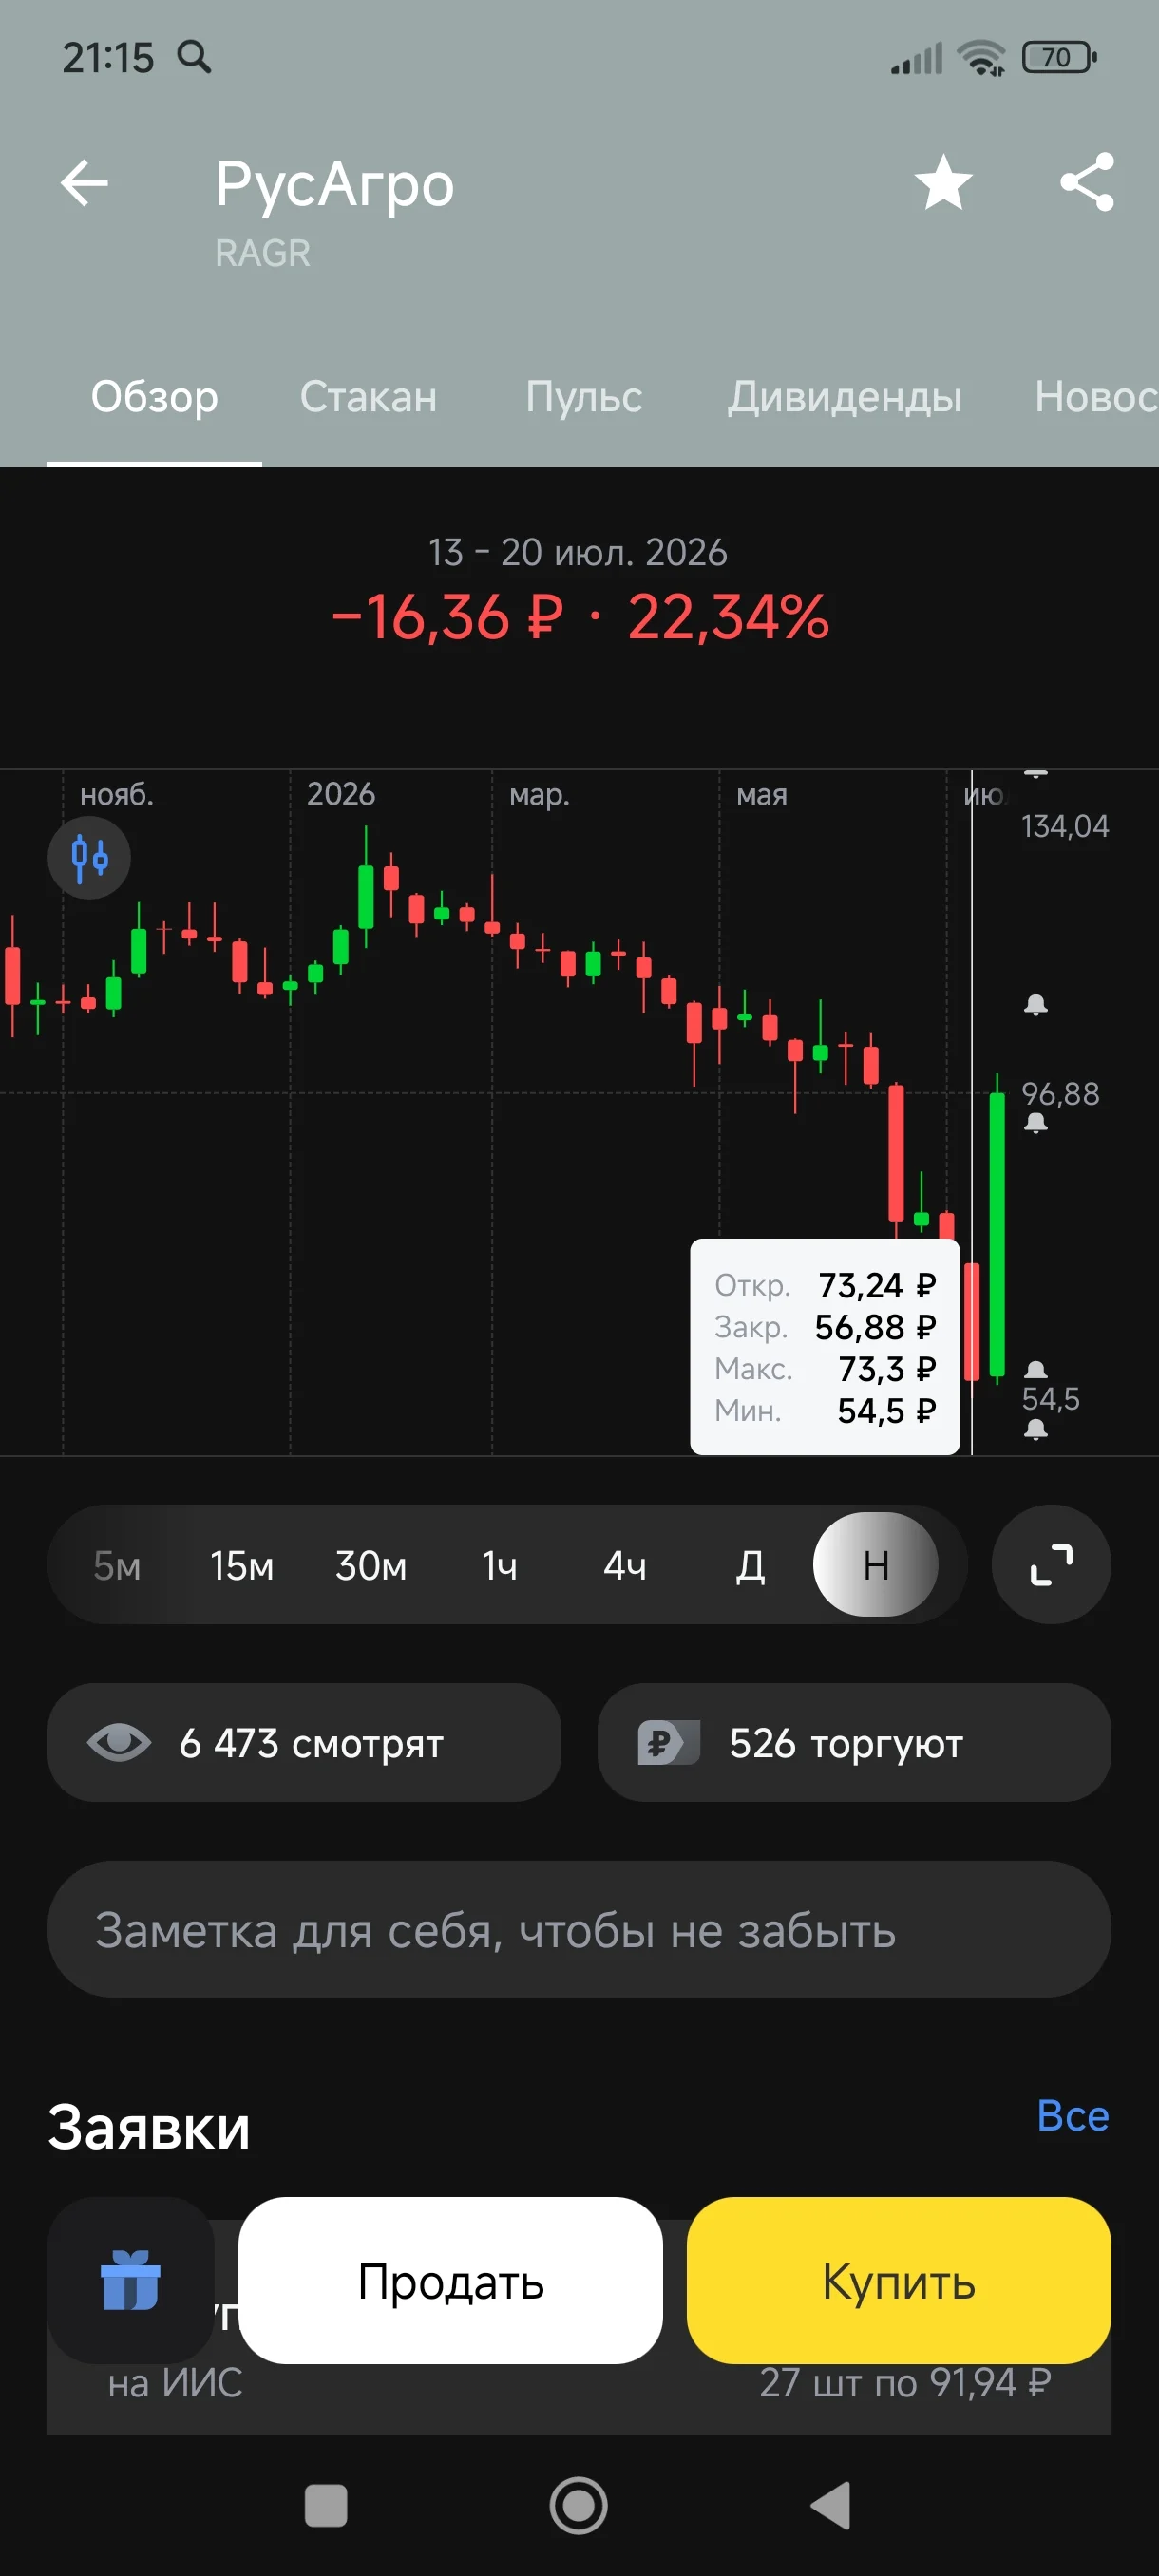Screen dimensions: 1159x2576
Task: Tap the RAGR ticker label
Action: click(x=263, y=253)
